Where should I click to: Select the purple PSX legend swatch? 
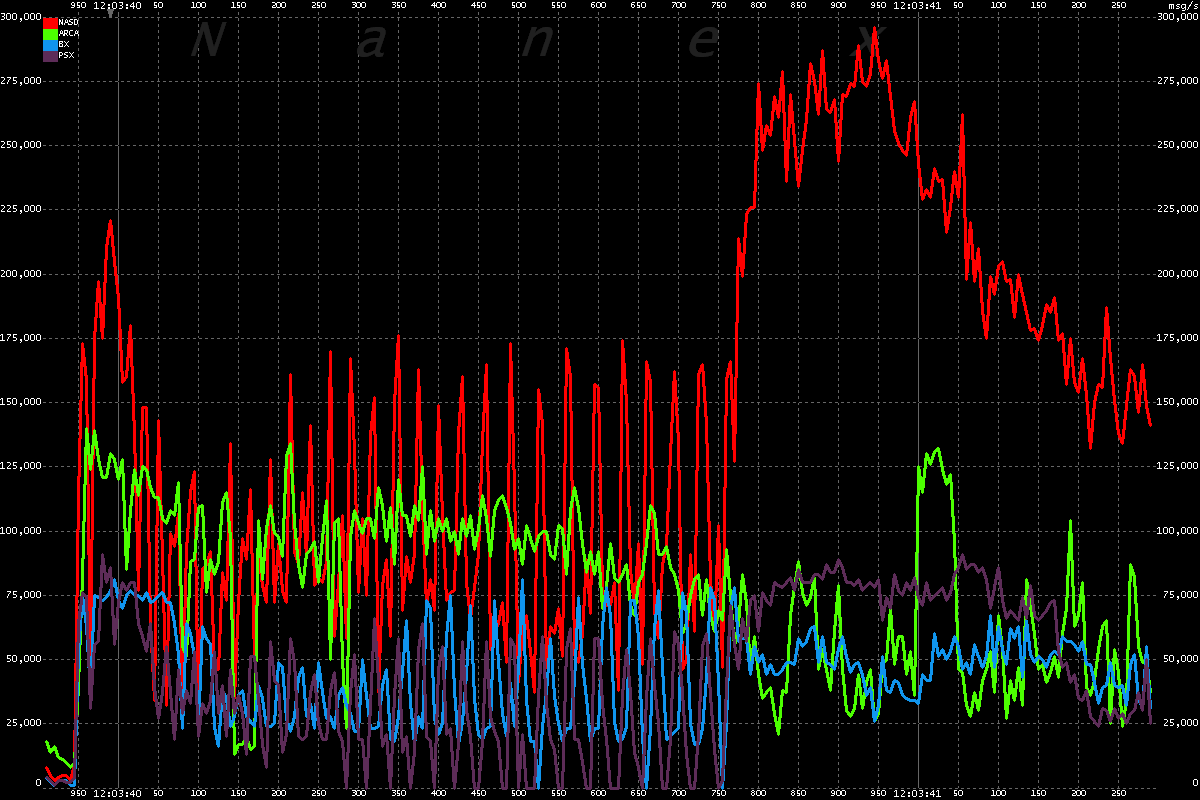point(50,55)
